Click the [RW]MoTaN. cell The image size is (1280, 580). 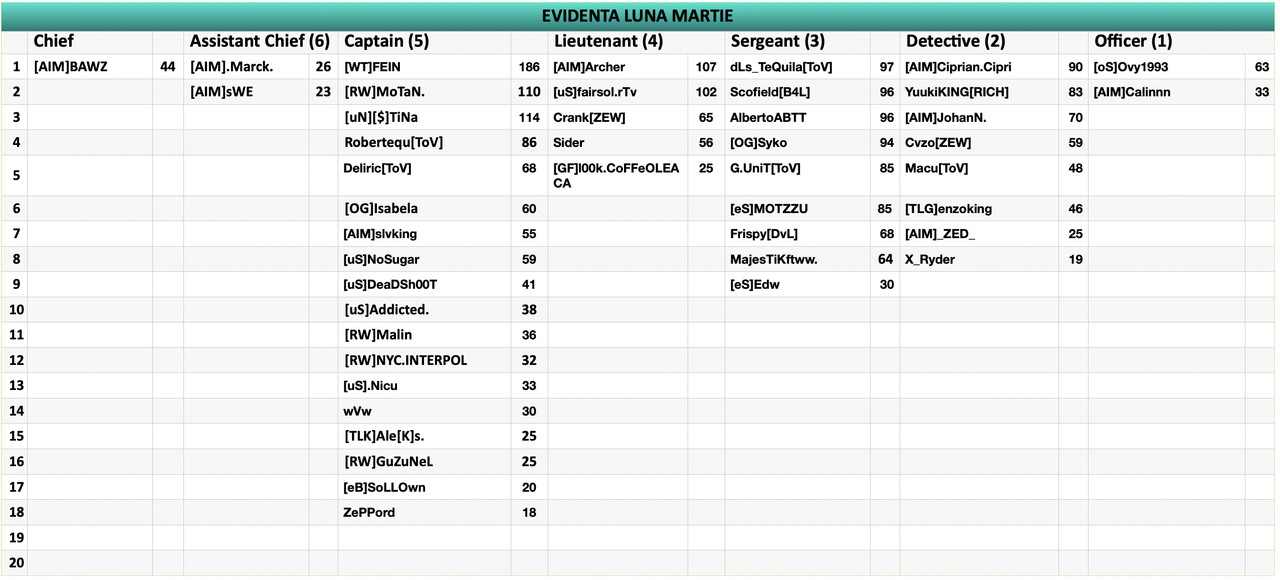pos(424,92)
